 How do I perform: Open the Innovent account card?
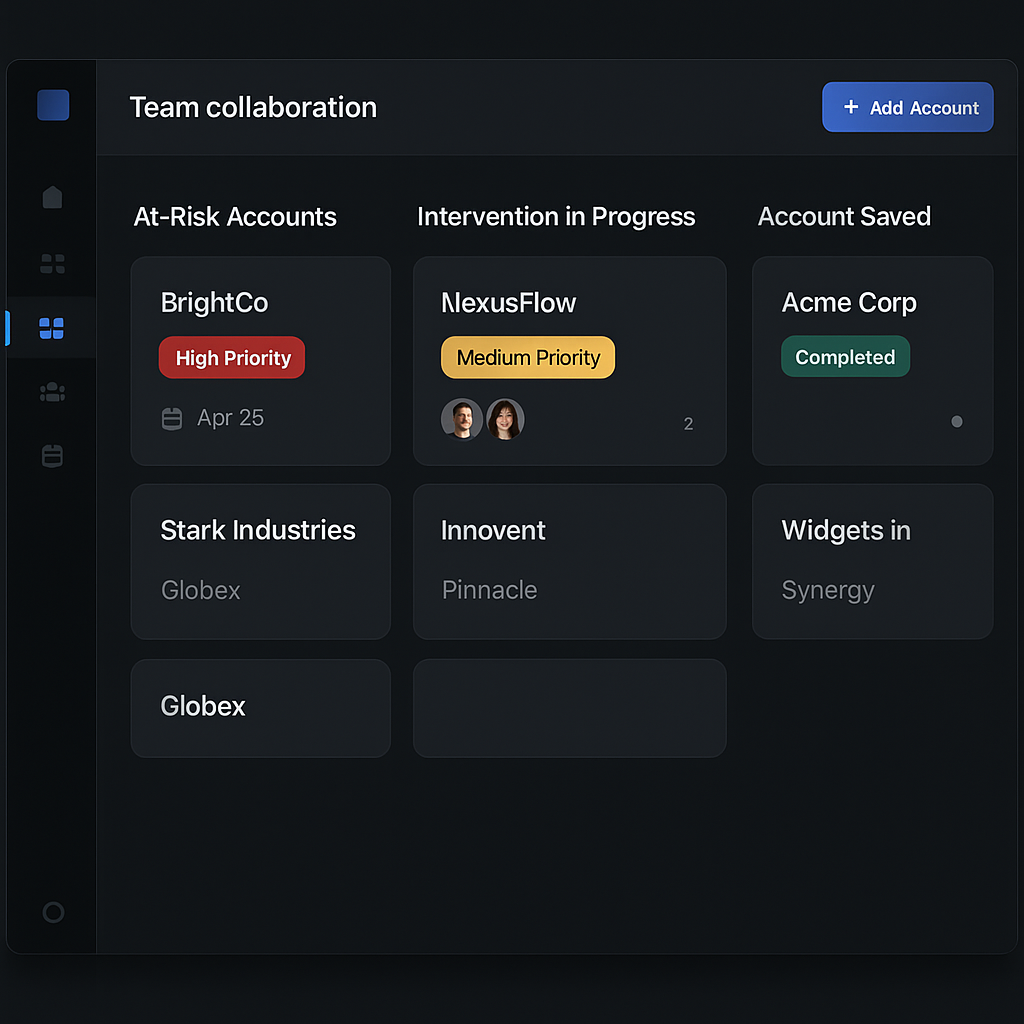[x=569, y=562]
